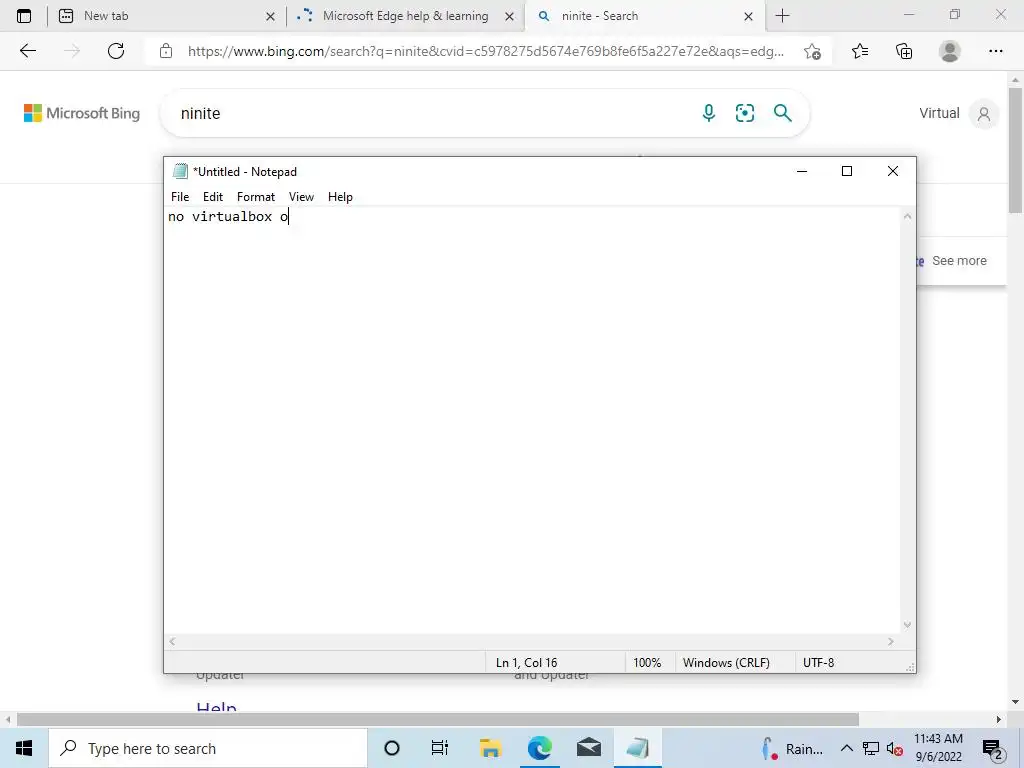
Task: Go to Microsoft Bing home logo
Action: 82,113
